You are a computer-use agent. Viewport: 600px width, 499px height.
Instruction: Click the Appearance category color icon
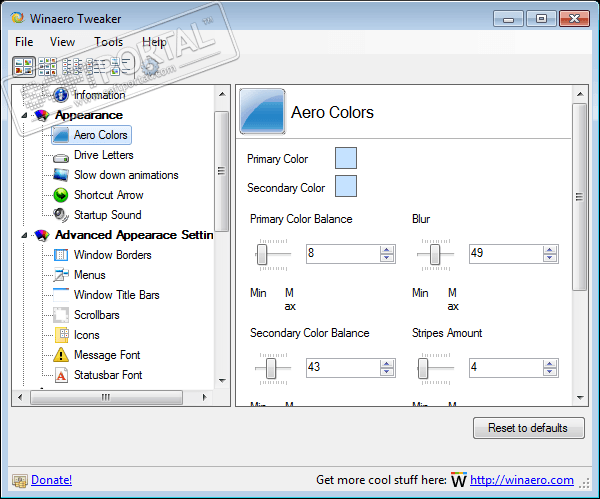pos(42,115)
